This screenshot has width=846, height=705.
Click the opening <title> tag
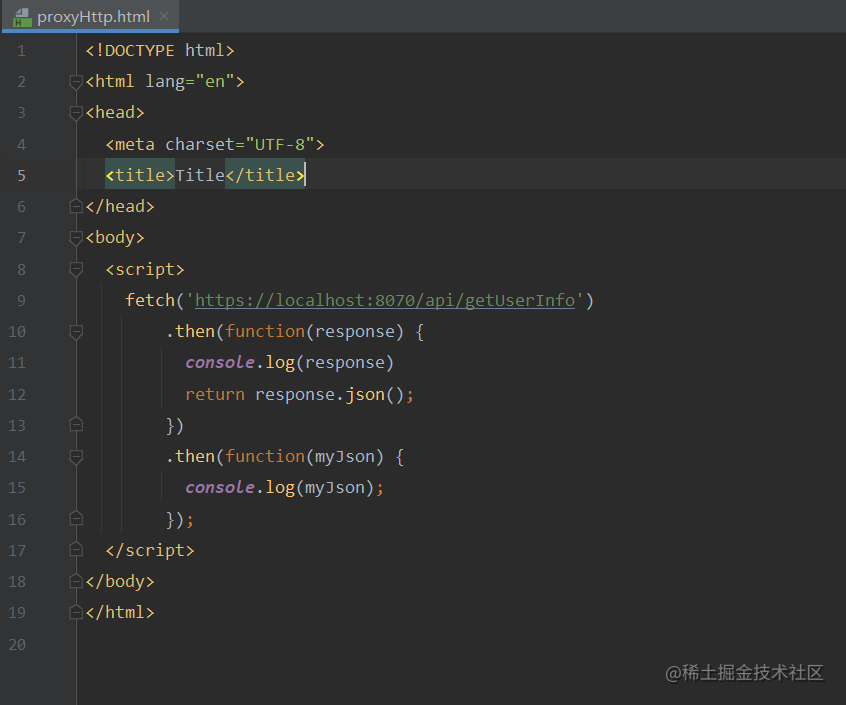[140, 175]
